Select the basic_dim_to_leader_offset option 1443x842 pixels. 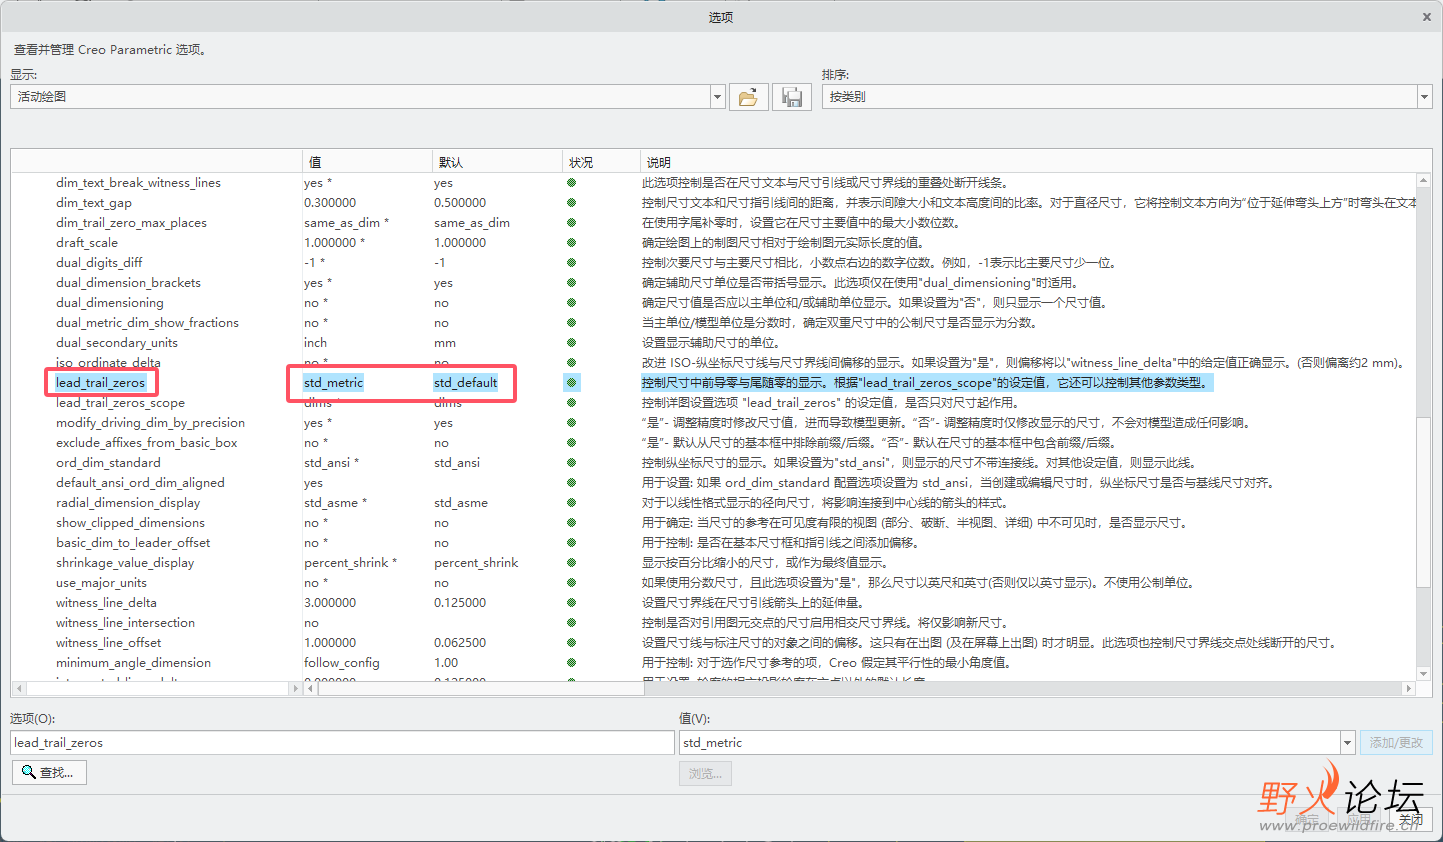[133, 543]
